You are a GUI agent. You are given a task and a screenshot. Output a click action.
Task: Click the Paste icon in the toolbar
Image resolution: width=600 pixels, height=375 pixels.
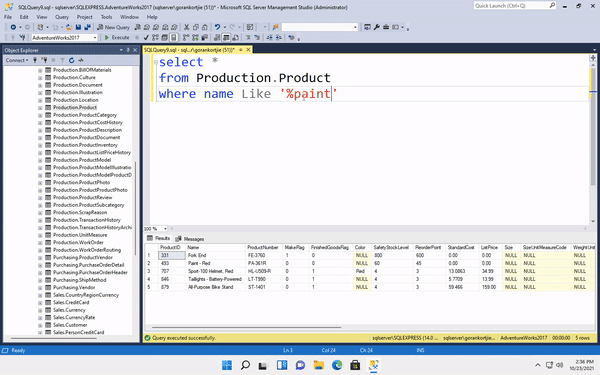205,27
